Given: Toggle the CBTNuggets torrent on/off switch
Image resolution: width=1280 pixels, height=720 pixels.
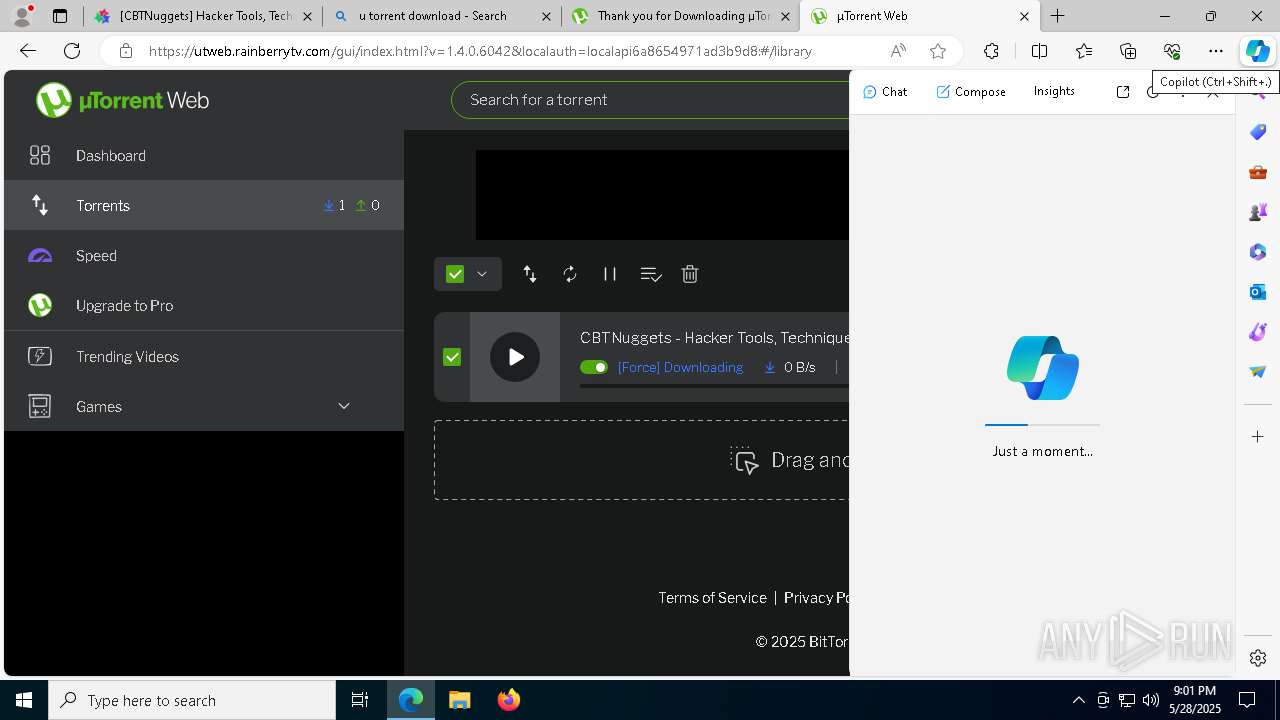Looking at the screenshot, I should click(594, 367).
